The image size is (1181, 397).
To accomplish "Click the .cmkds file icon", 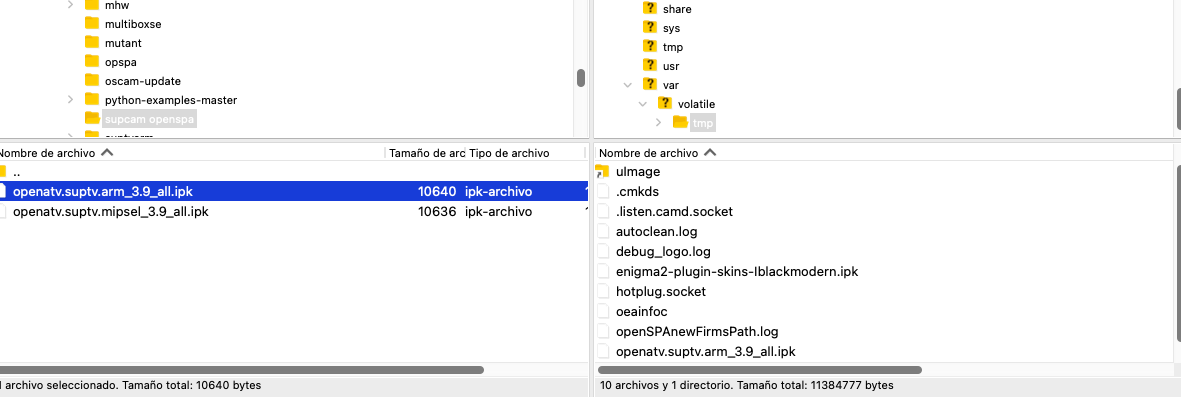I will (603, 191).
